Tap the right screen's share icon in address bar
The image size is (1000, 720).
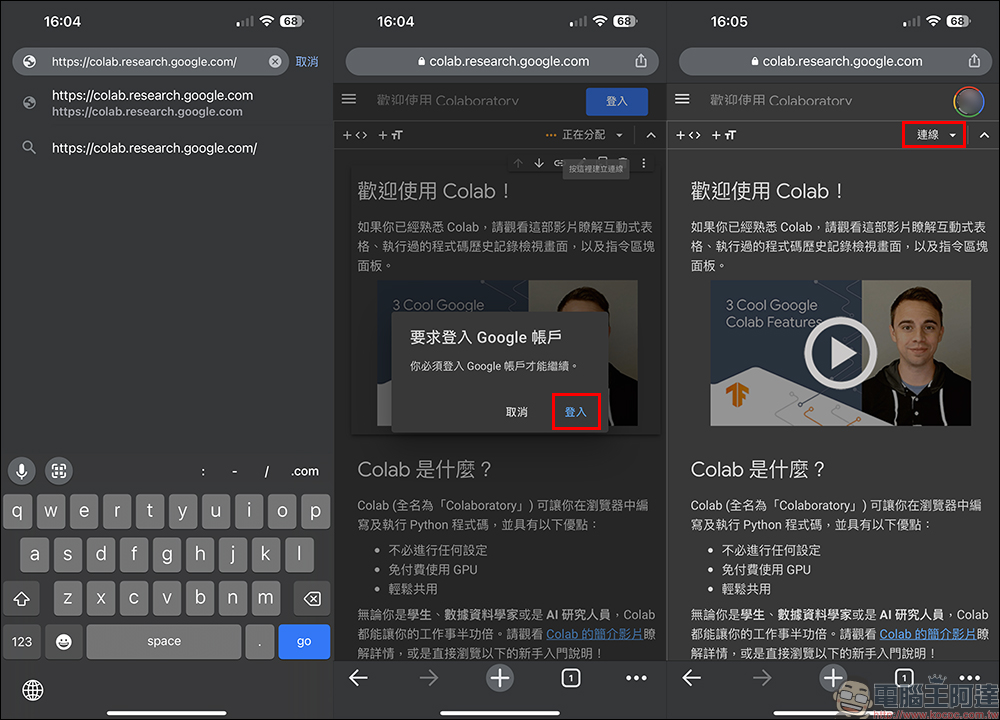click(x=974, y=61)
